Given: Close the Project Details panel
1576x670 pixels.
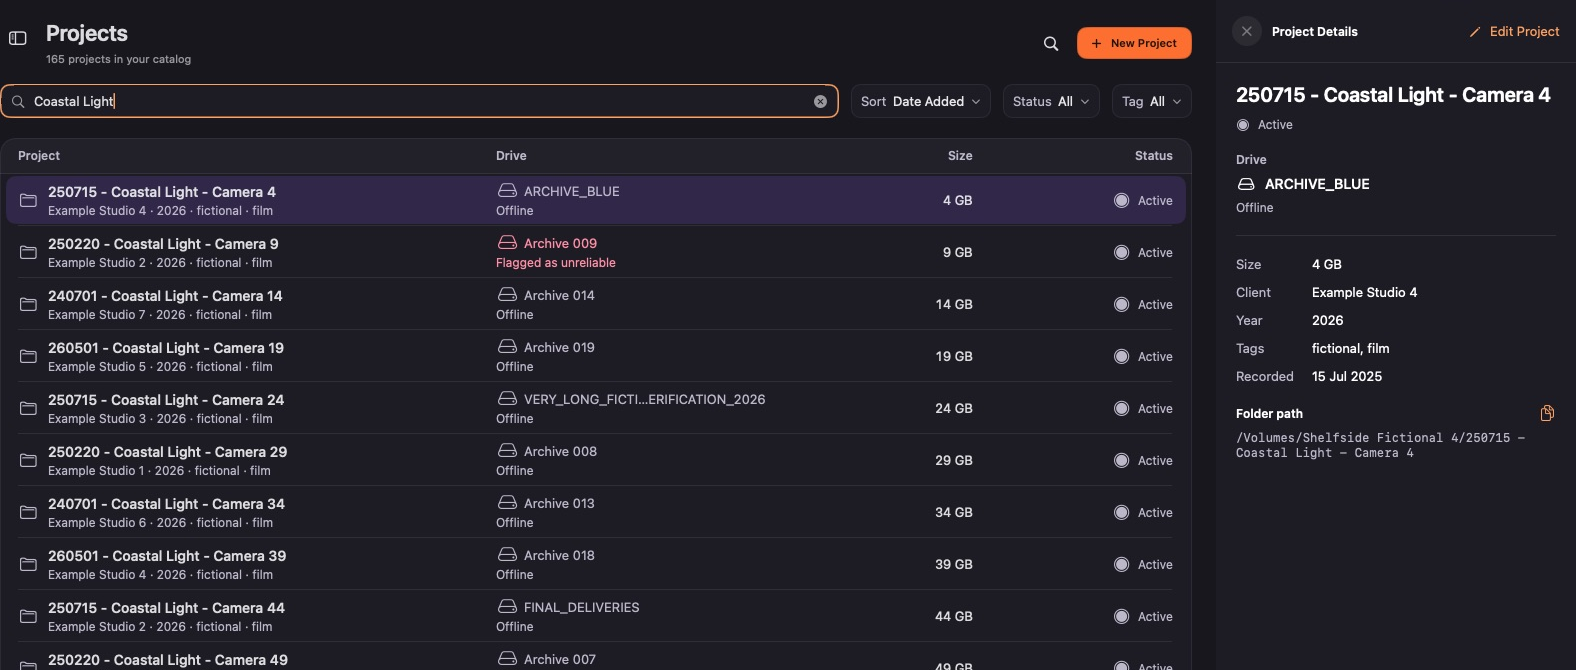Looking at the screenshot, I should 1247,31.
